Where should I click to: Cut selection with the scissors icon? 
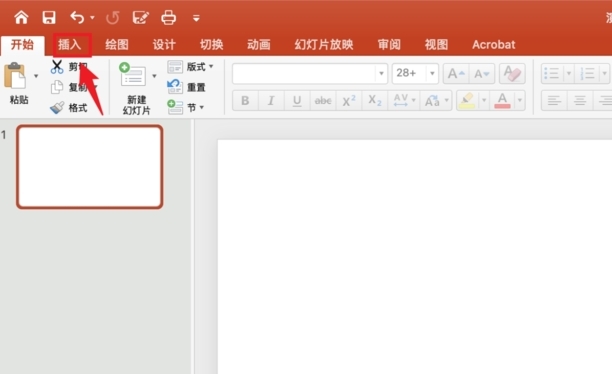point(57,67)
